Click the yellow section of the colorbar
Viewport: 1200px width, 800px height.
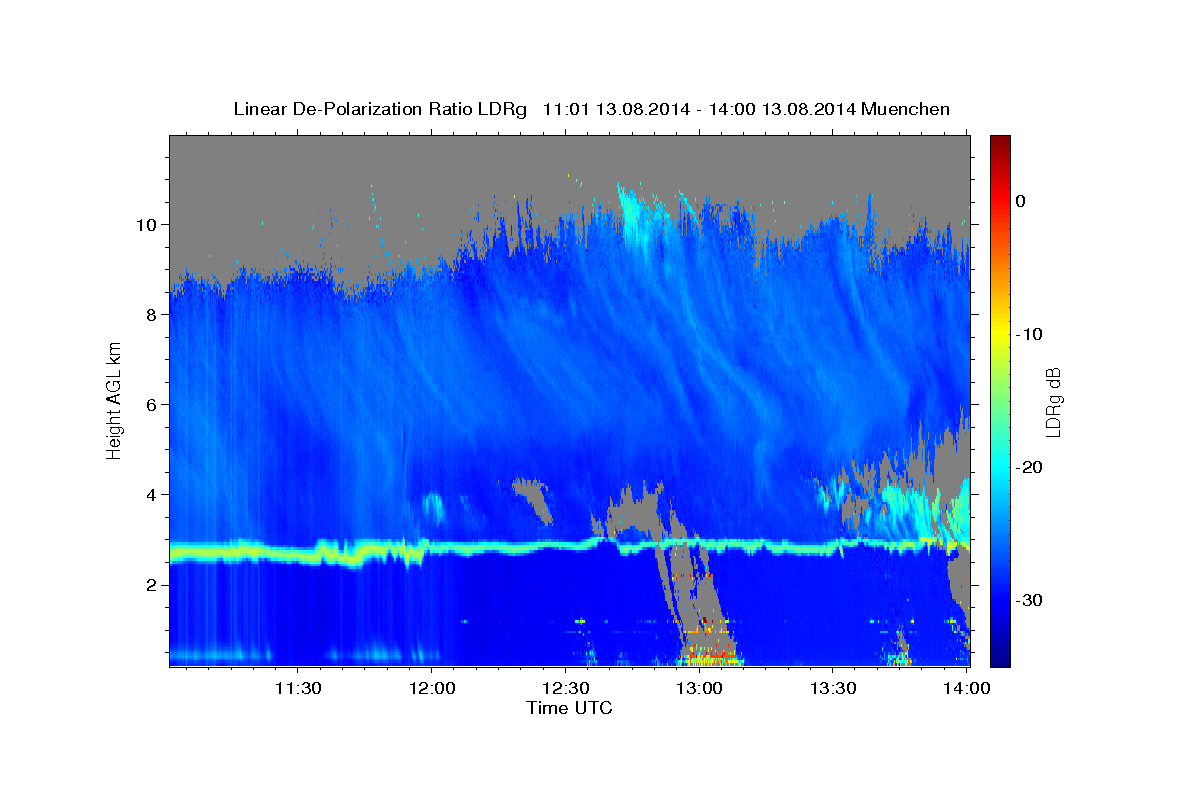coord(999,334)
